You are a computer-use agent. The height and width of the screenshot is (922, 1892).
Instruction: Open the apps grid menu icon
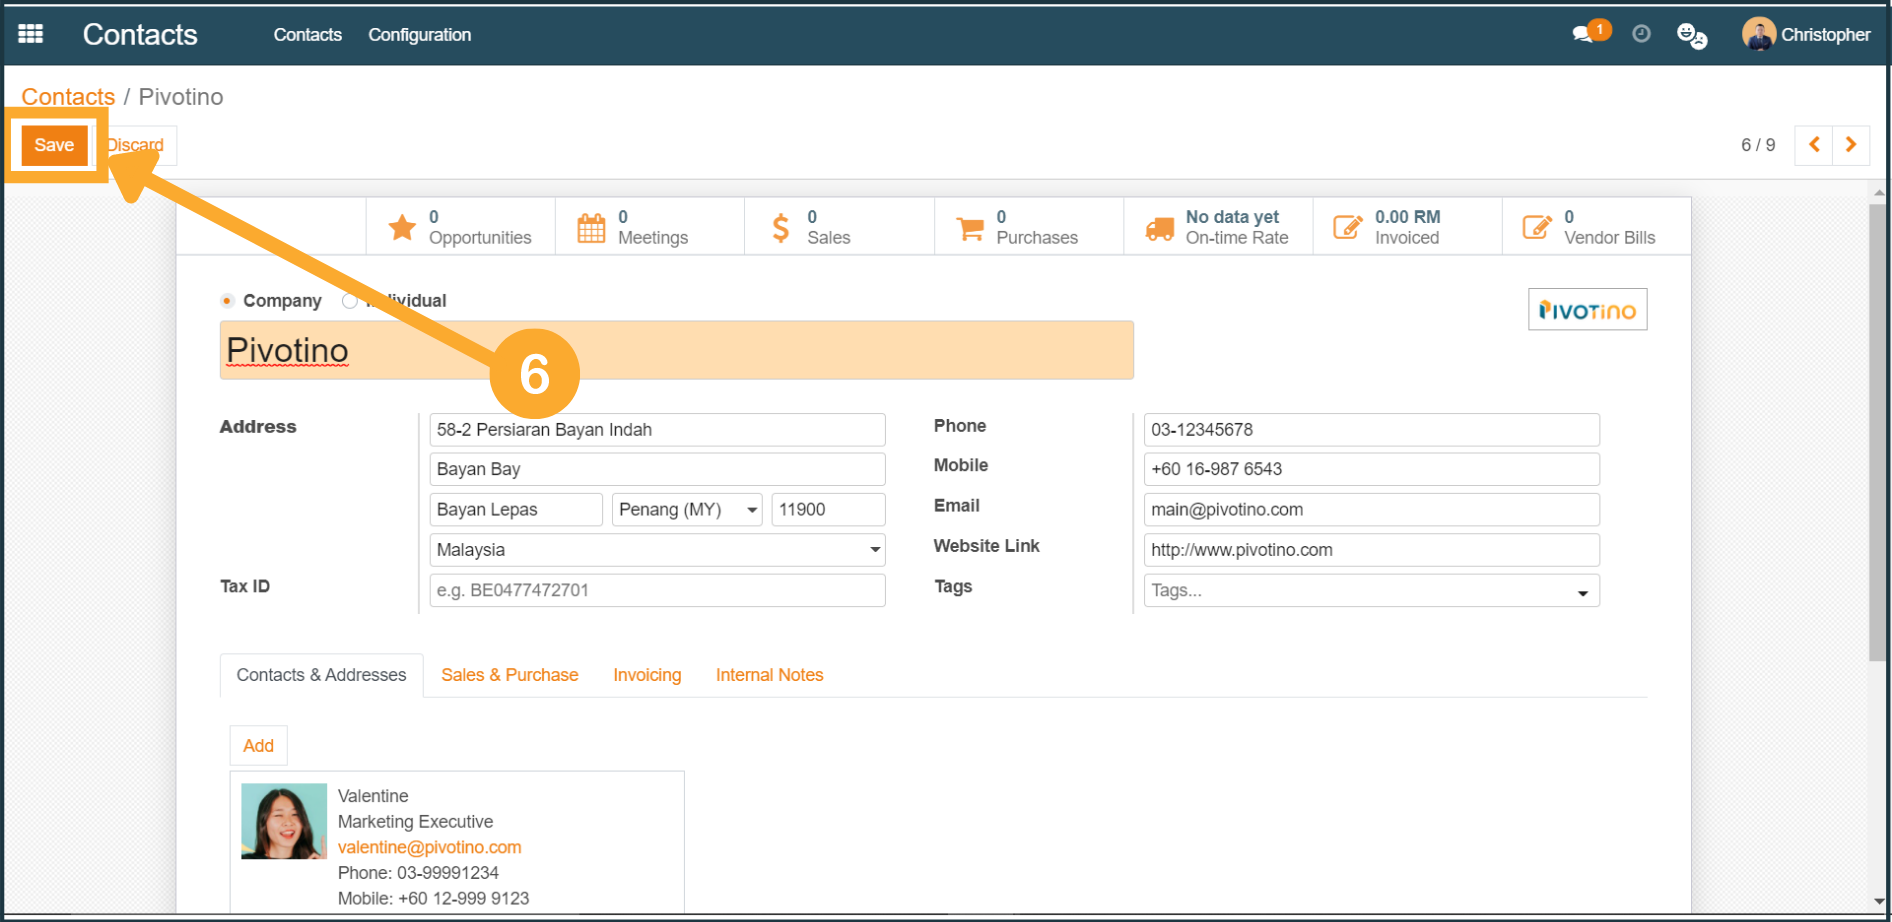(31, 34)
